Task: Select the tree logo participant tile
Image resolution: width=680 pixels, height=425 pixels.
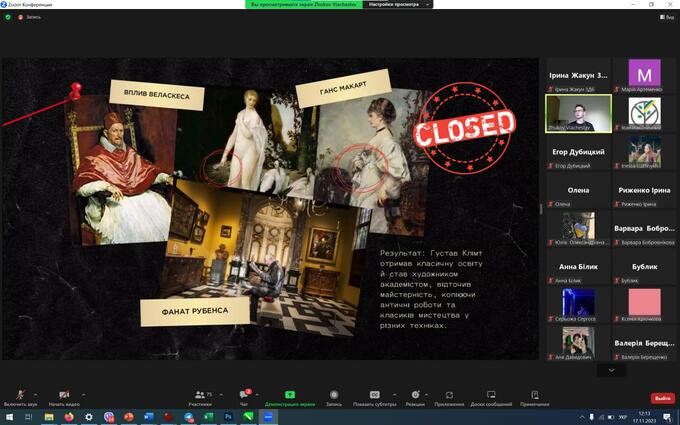Action: tap(644, 114)
